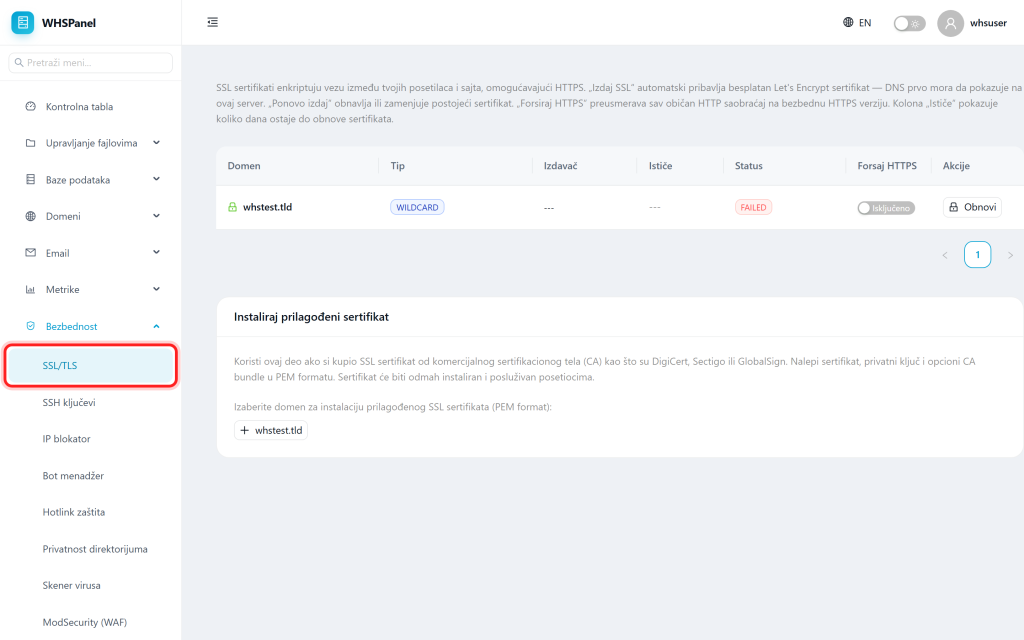Open the whsuser avatar icon
Viewport: 1024px width, 640px height.
tap(950, 23)
